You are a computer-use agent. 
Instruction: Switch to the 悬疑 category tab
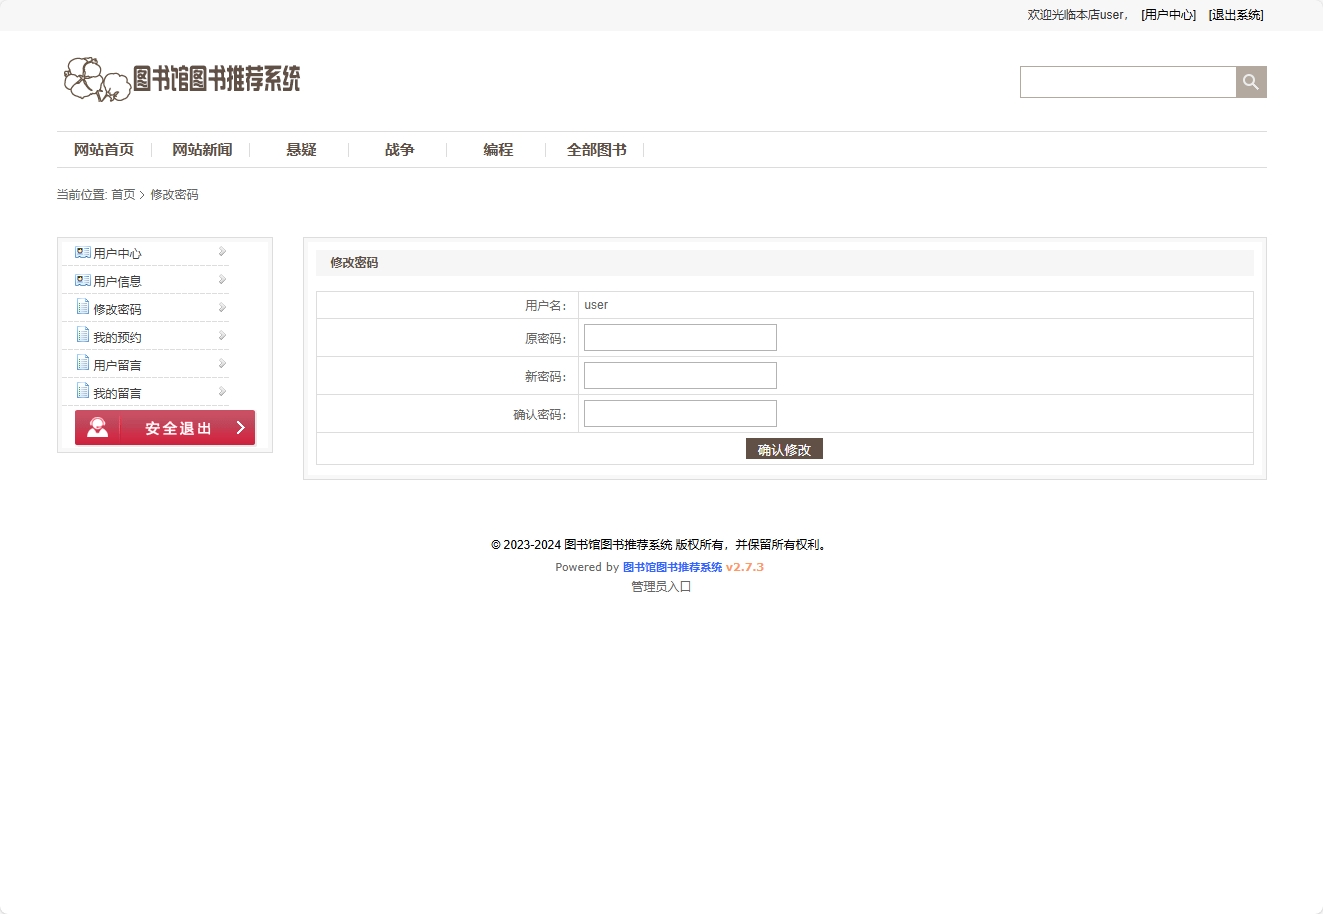point(301,149)
